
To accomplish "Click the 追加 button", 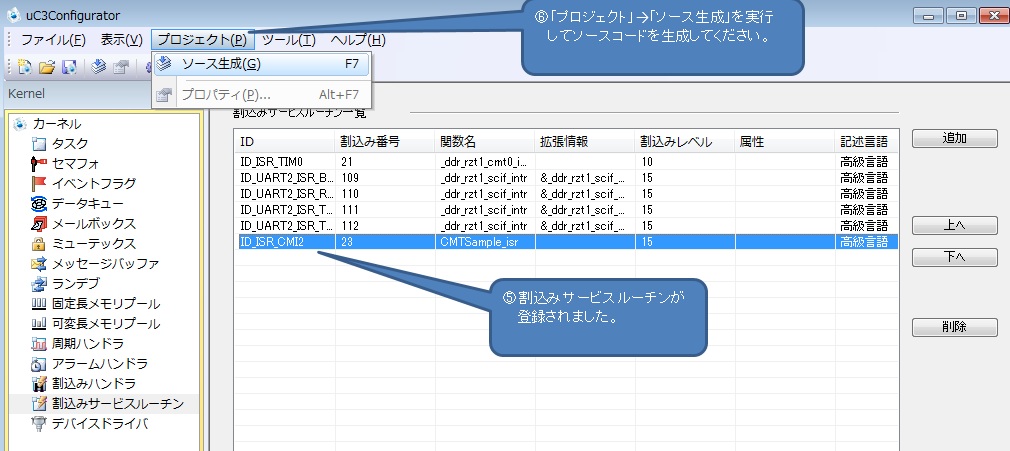I will pos(954,138).
